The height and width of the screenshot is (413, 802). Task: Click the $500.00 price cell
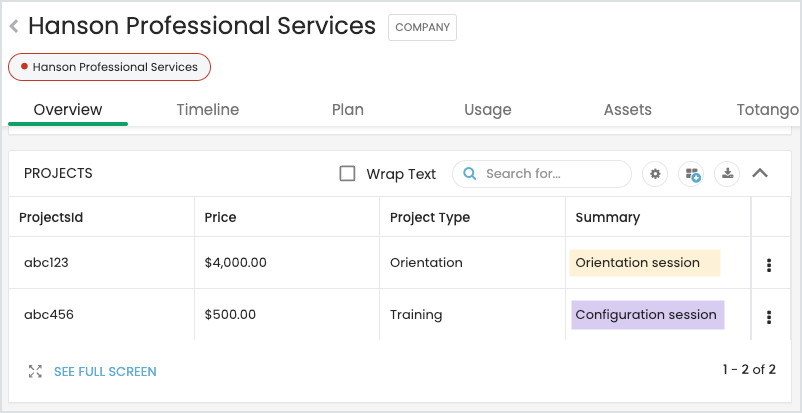click(x=287, y=314)
